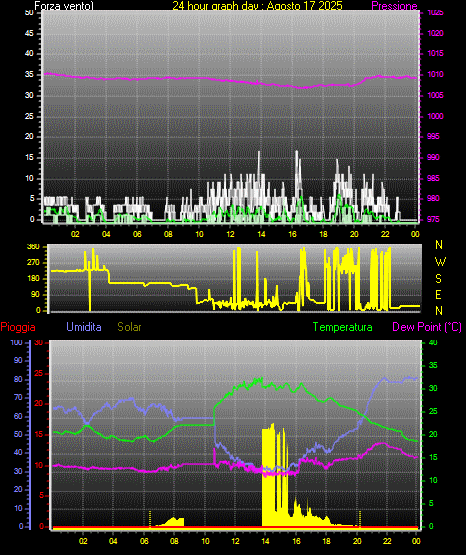Click the Temperatura legend label
This screenshot has width=466, height=555.
(343, 327)
